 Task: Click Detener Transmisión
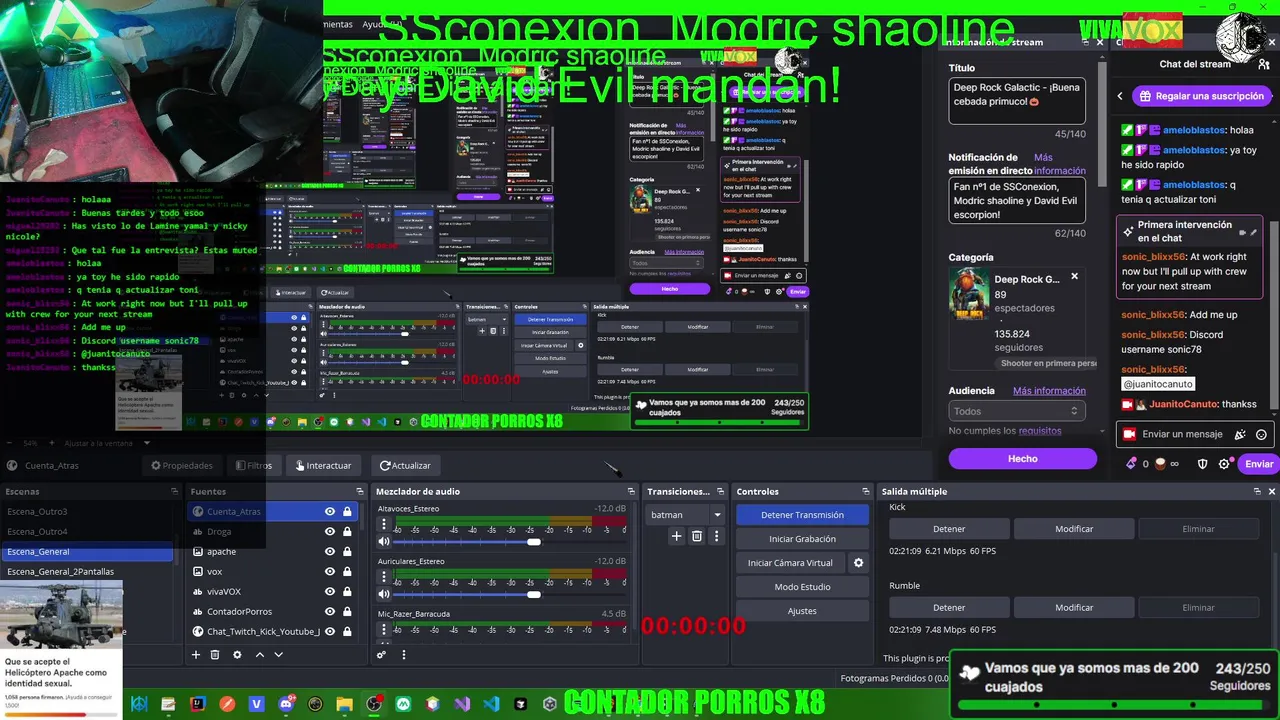802,515
